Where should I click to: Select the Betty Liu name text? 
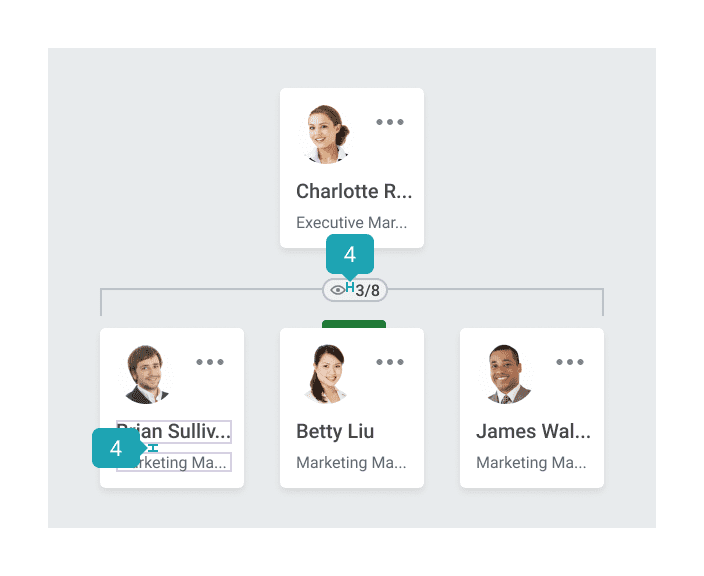click(x=334, y=431)
